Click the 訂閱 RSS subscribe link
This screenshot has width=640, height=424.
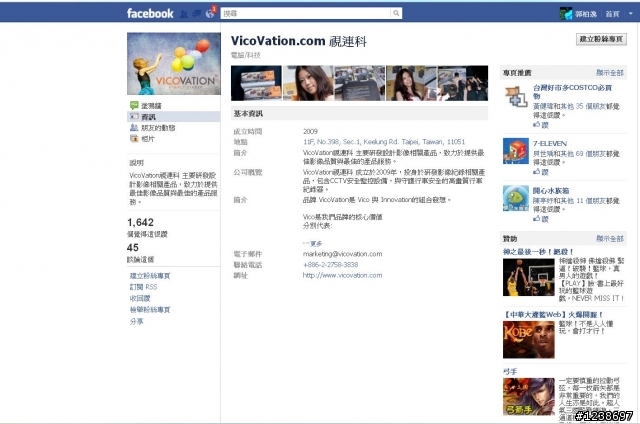[143, 287]
